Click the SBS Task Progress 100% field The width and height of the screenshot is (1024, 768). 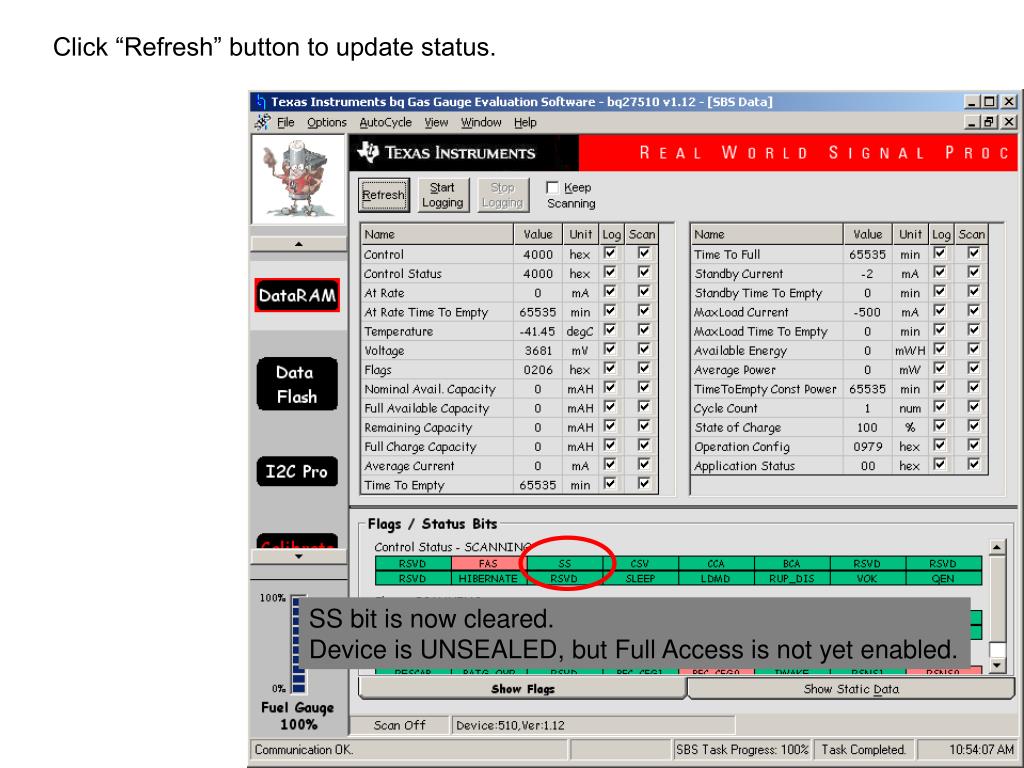[742, 750]
